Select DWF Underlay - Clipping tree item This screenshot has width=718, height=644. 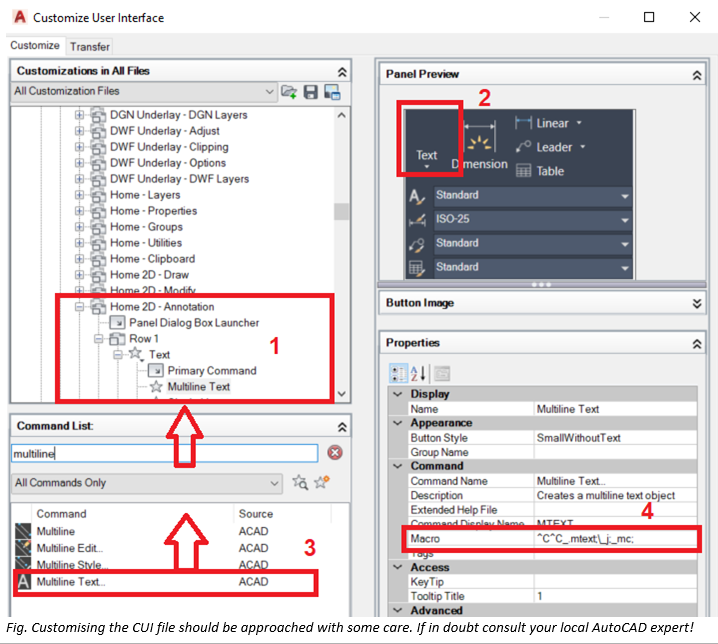point(169,147)
